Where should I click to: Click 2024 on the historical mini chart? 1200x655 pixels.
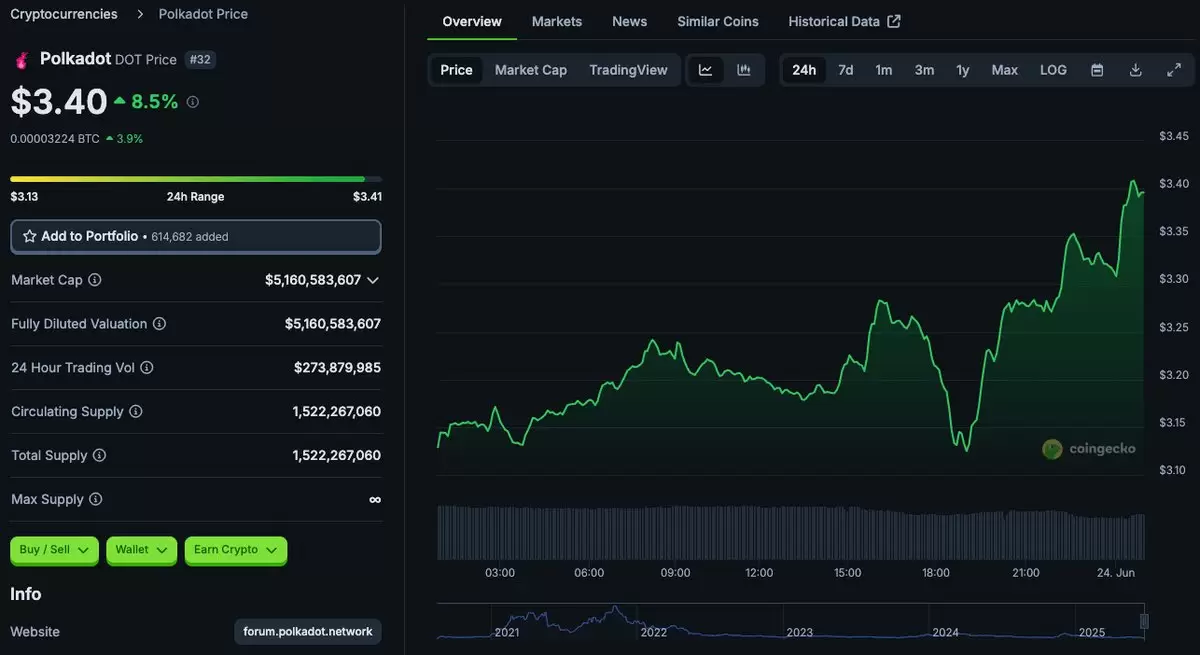click(945, 632)
